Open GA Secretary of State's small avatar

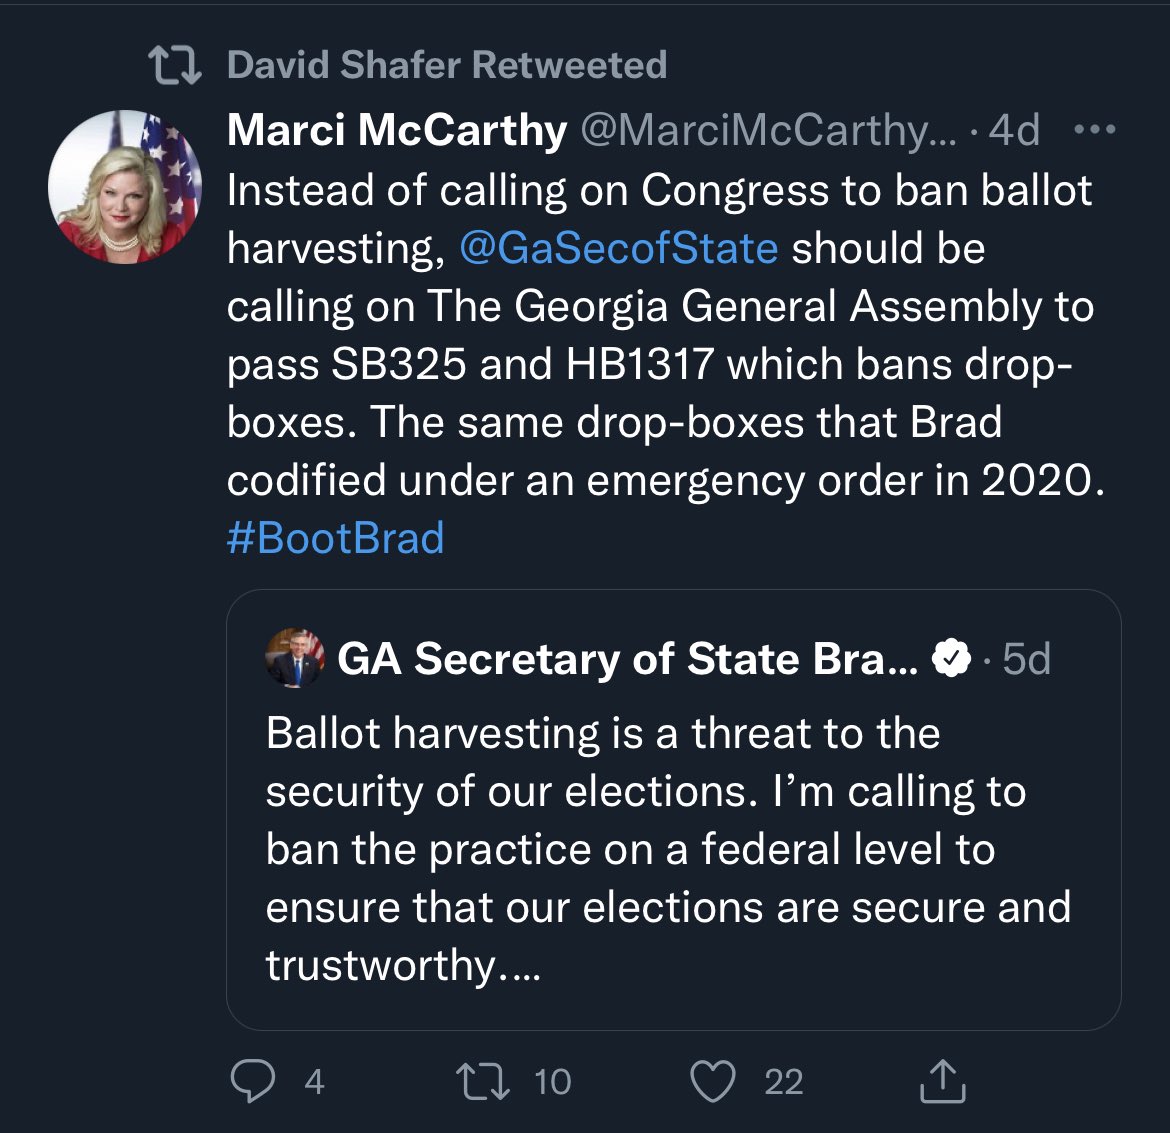295,658
